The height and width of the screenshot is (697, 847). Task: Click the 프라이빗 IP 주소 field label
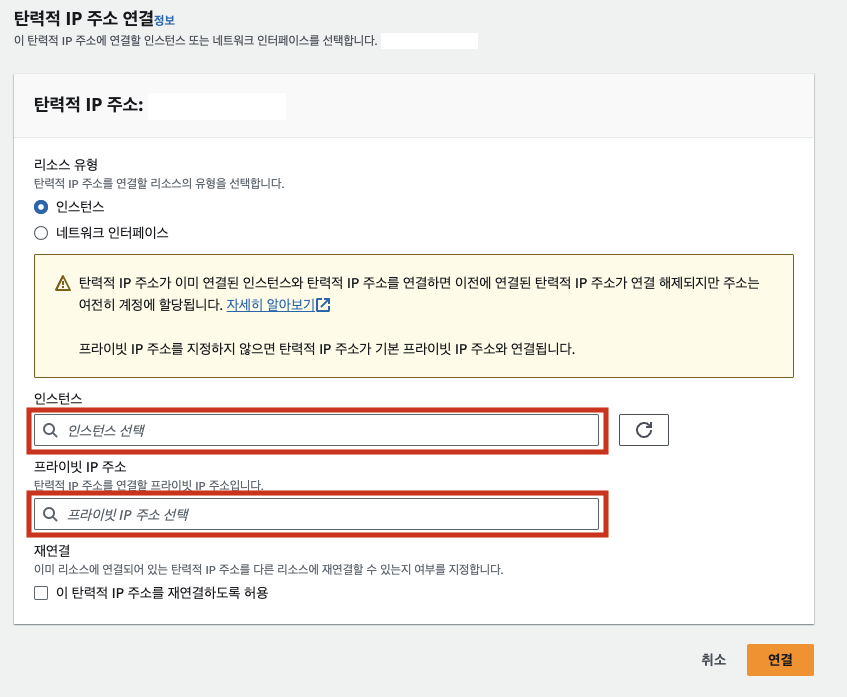point(80,466)
